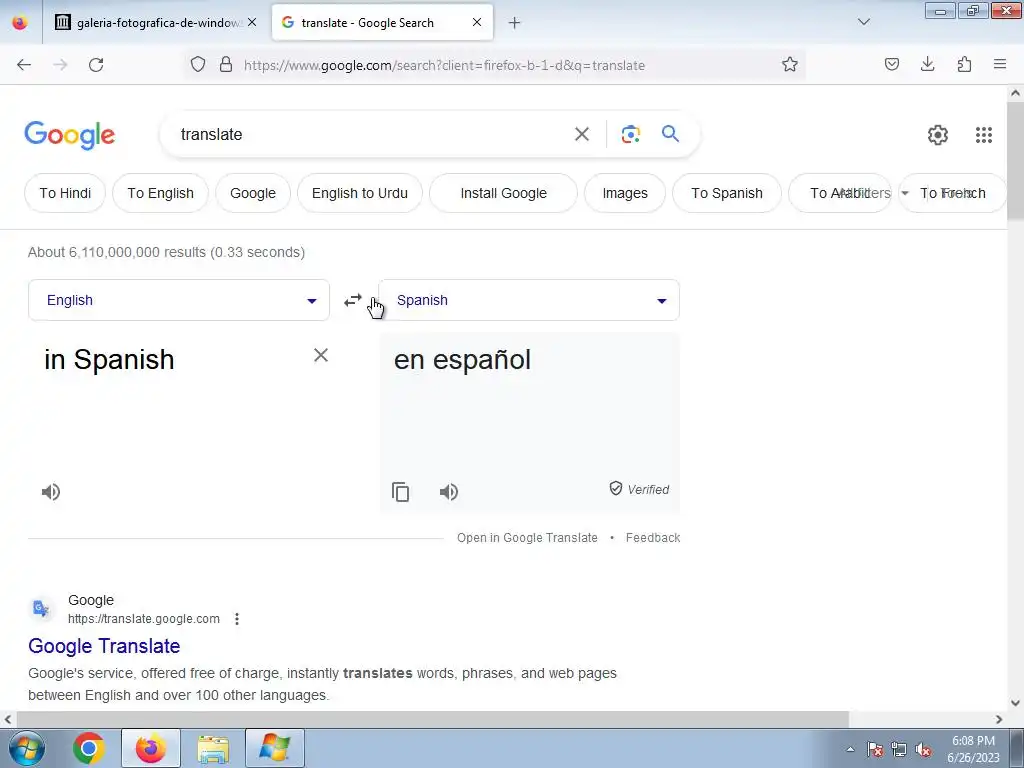Select the Google filter chip
This screenshot has width=1024, height=768.
[253, 193]
